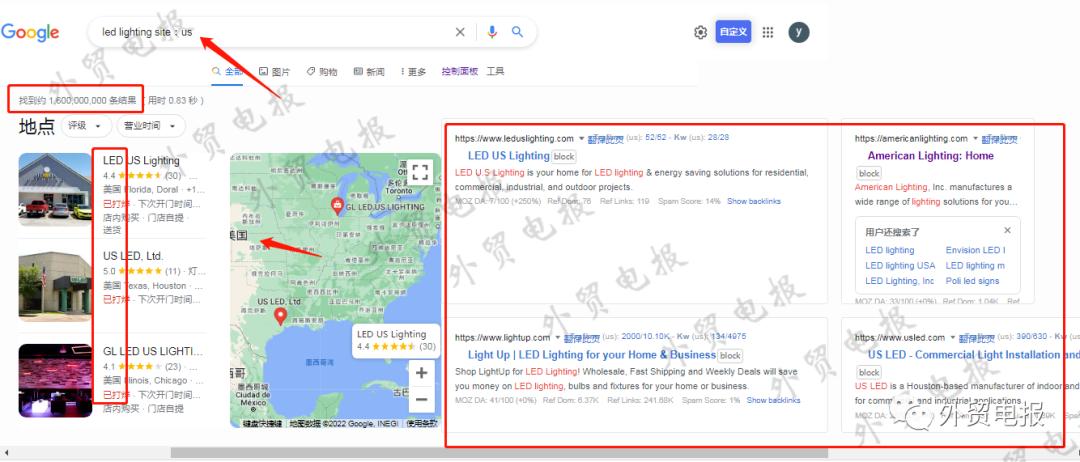The height and width of the screenshot is (462, 1080).
Task: Open map 使用条款 link
Action: [422, 423]
